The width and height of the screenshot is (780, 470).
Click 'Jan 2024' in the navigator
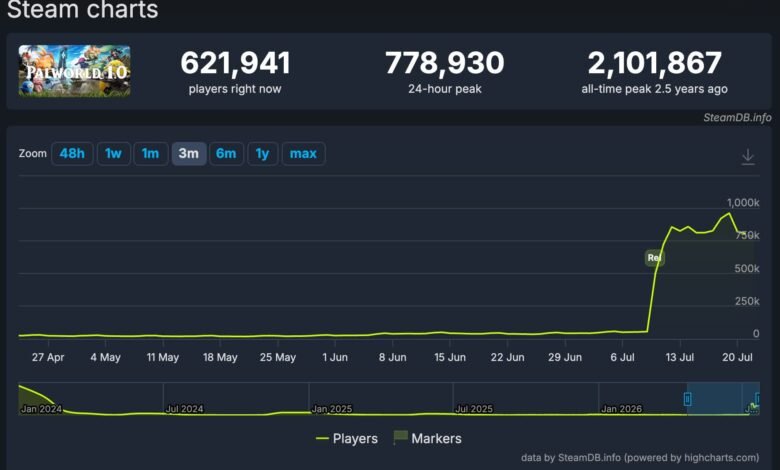[41, 409]
